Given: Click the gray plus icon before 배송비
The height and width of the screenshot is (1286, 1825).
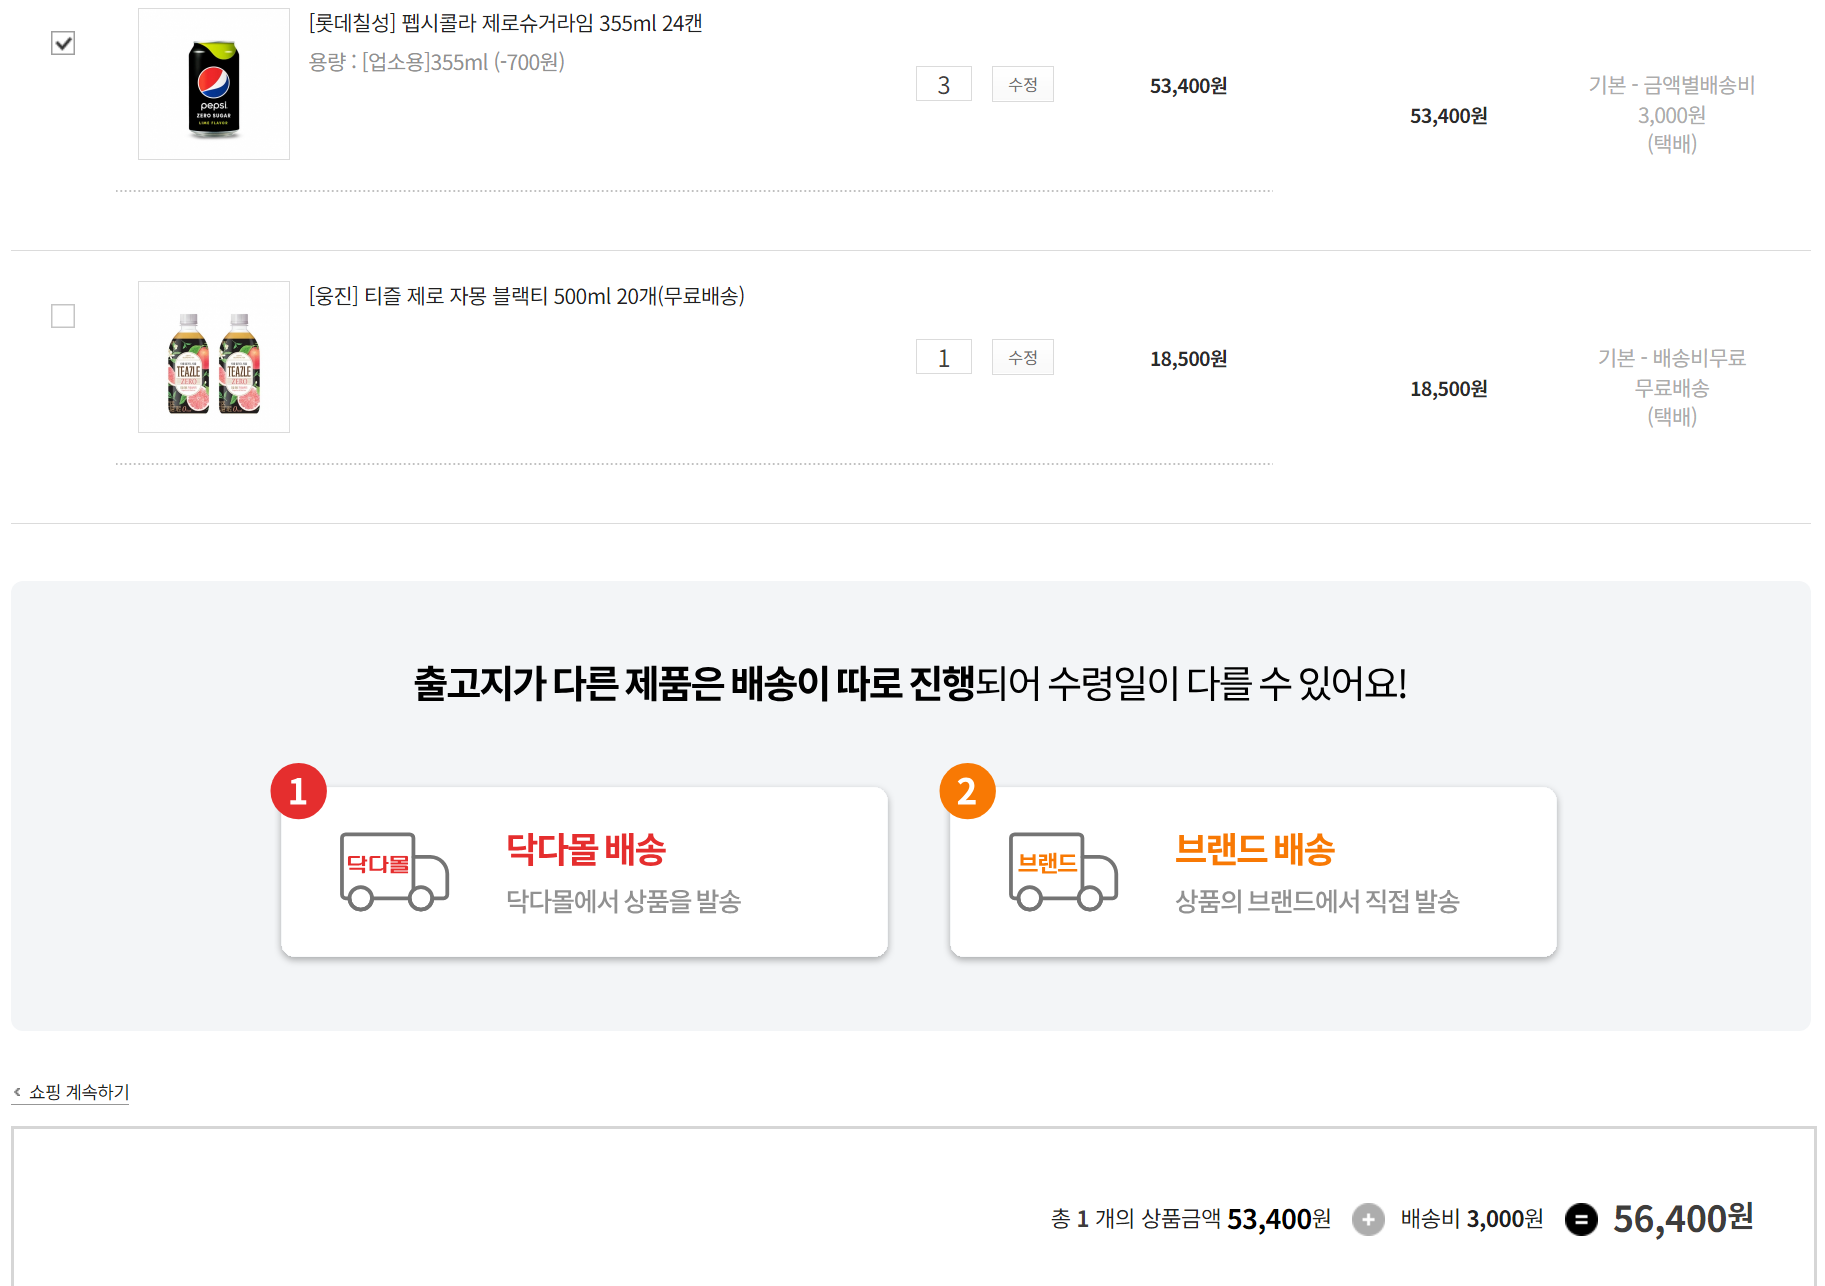Looking at the screenshot, I should (1368, 1219).
